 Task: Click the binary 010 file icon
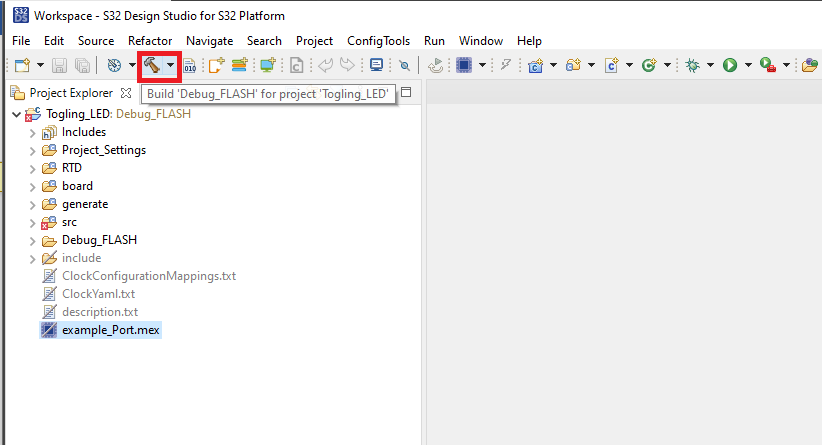click(189, 65)
